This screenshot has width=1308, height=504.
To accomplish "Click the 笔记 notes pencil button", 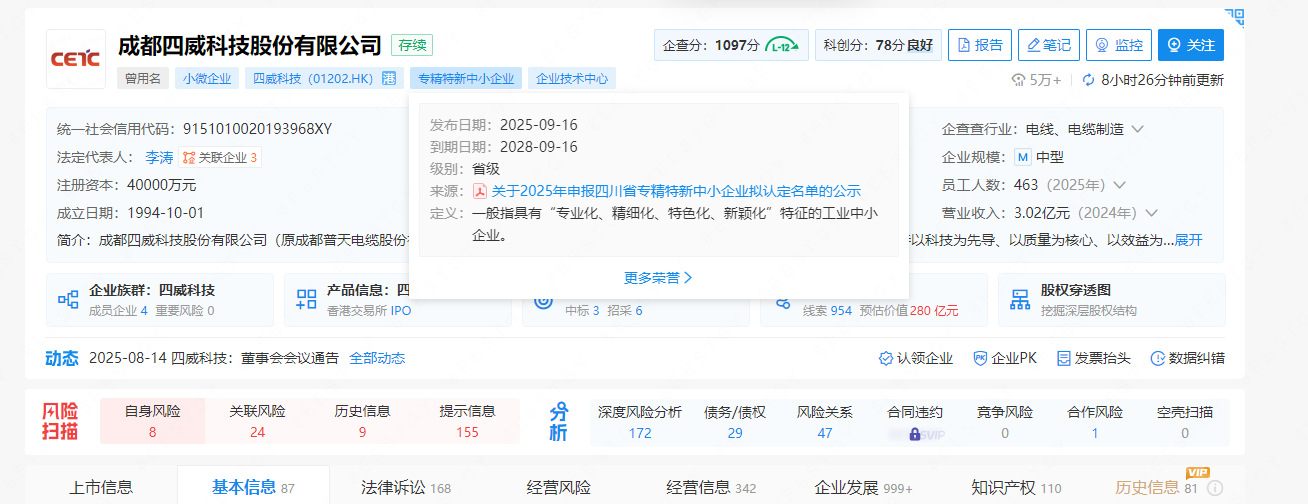I will point(1048,45).
